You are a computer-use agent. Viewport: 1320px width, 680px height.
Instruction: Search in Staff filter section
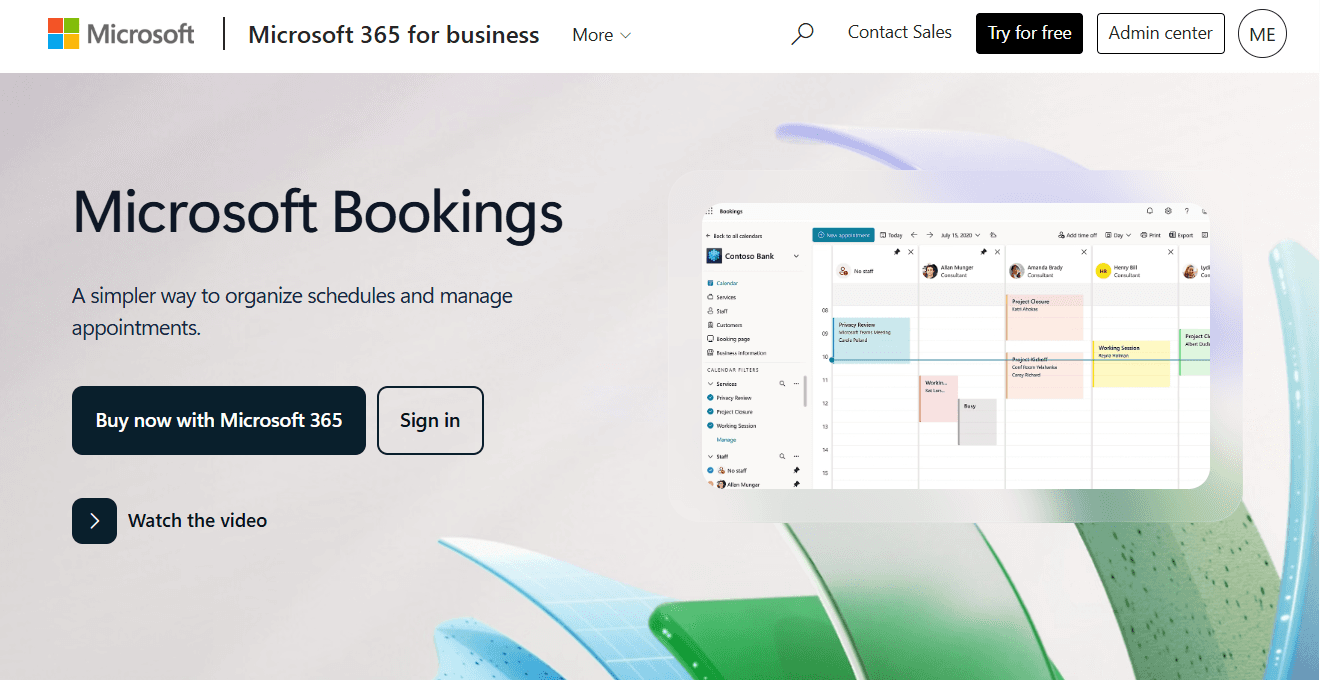click(x=782, y=456)
